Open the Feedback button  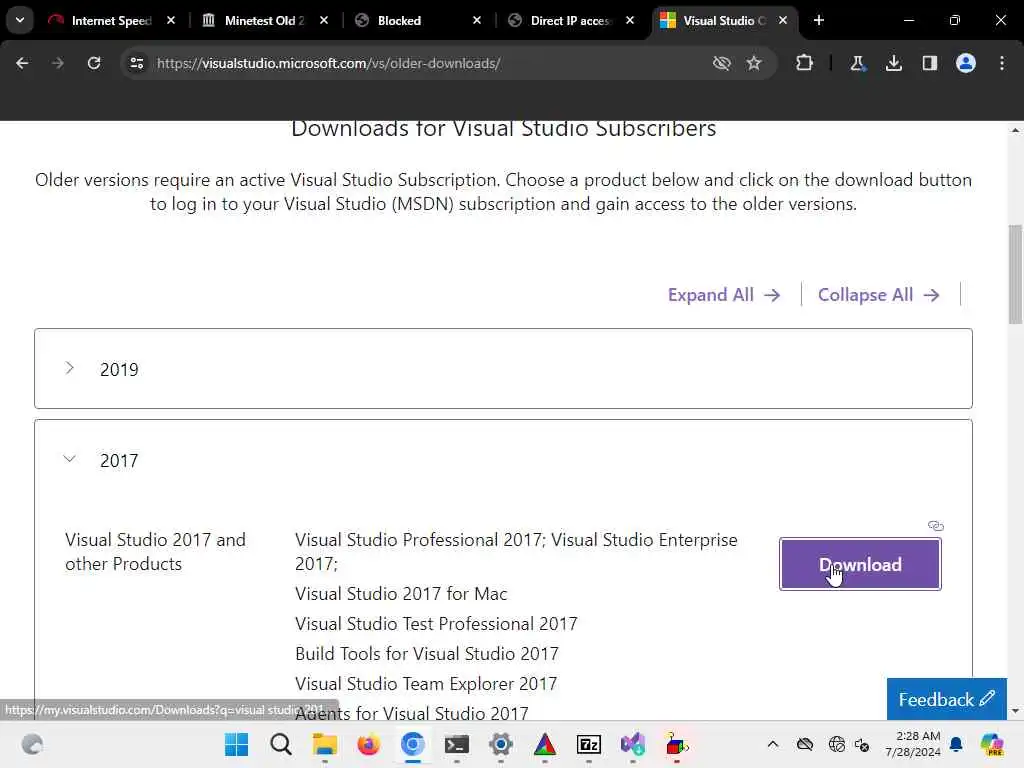click(x=946, y=699)
